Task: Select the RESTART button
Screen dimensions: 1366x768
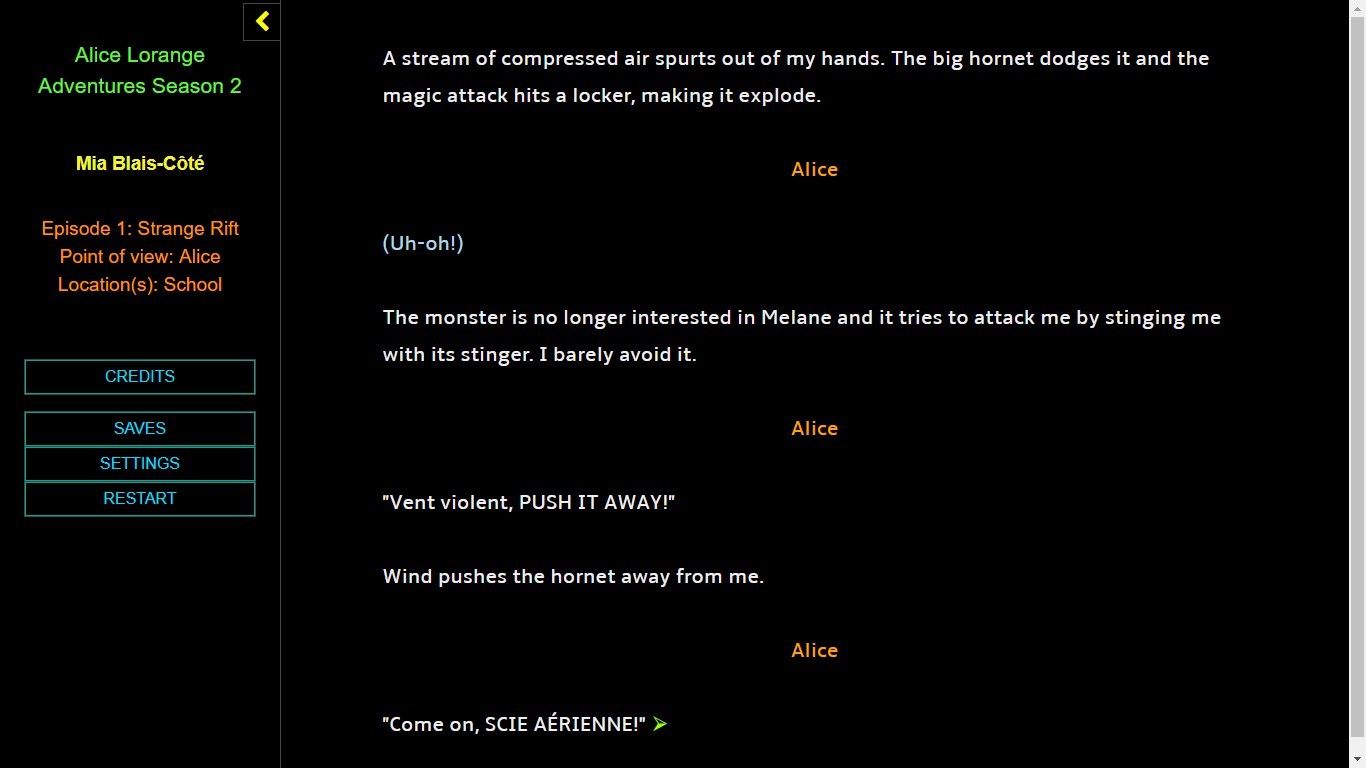Action: tap(140, 499)
